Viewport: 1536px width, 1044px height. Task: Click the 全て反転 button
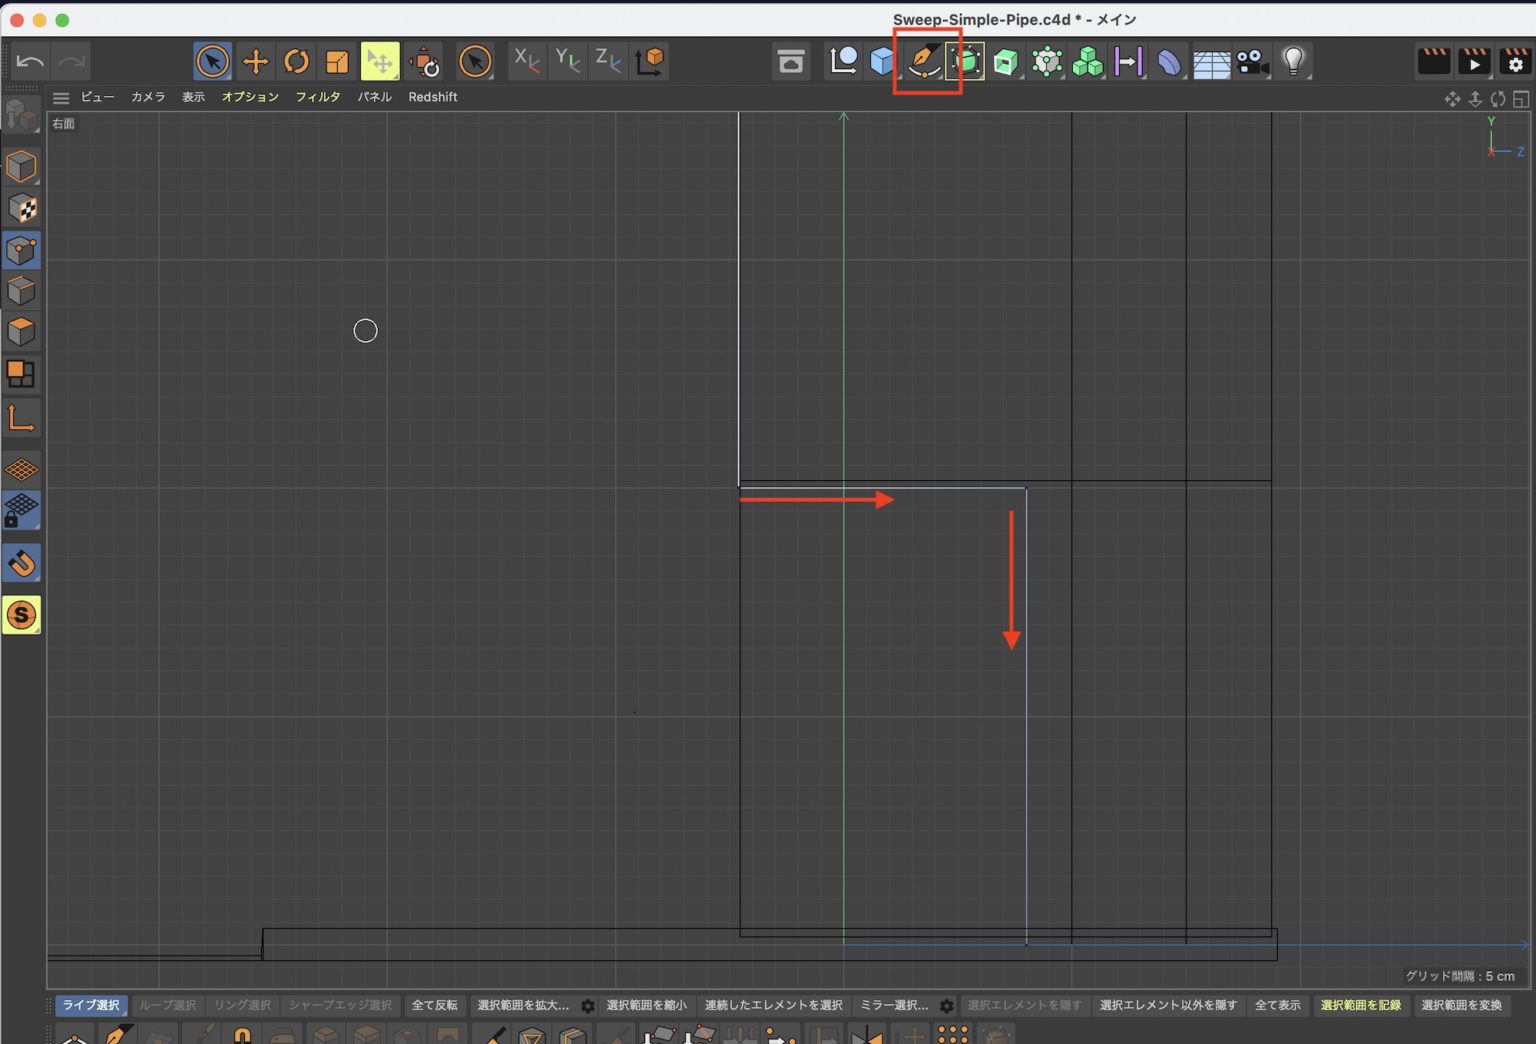(435, 1006)
